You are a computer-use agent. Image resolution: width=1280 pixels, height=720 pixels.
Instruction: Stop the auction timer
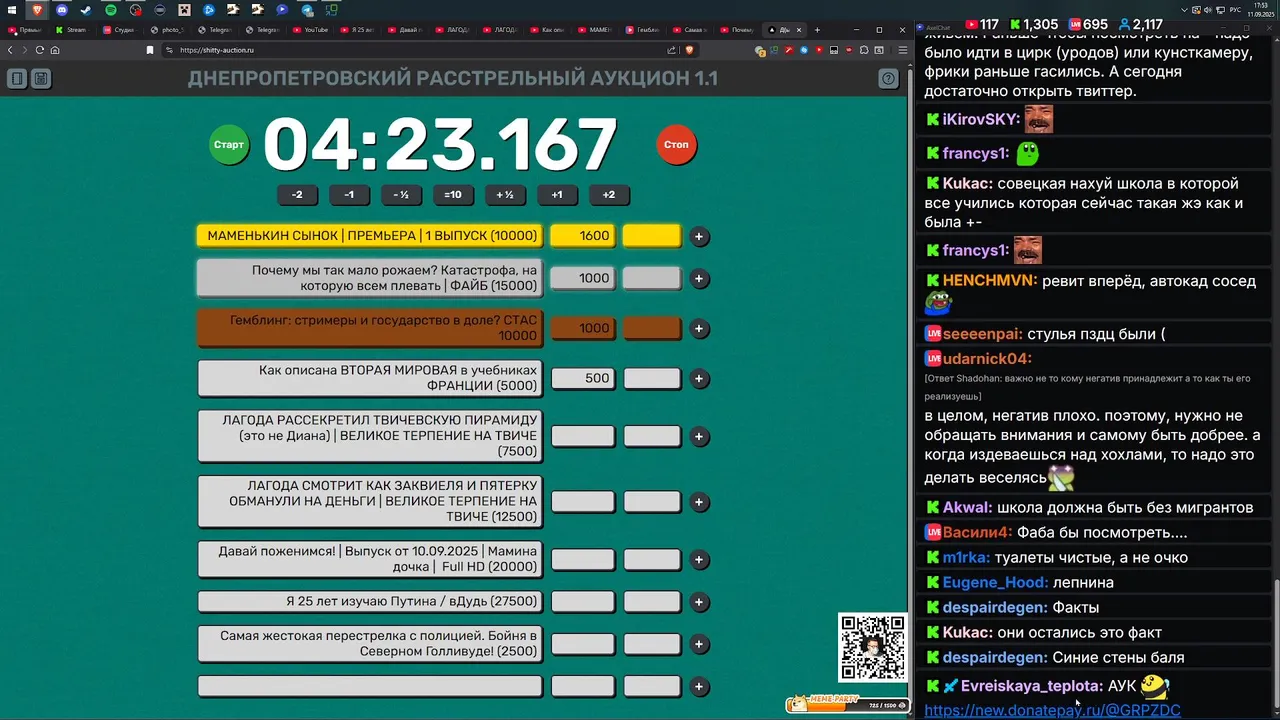point(676,145)
